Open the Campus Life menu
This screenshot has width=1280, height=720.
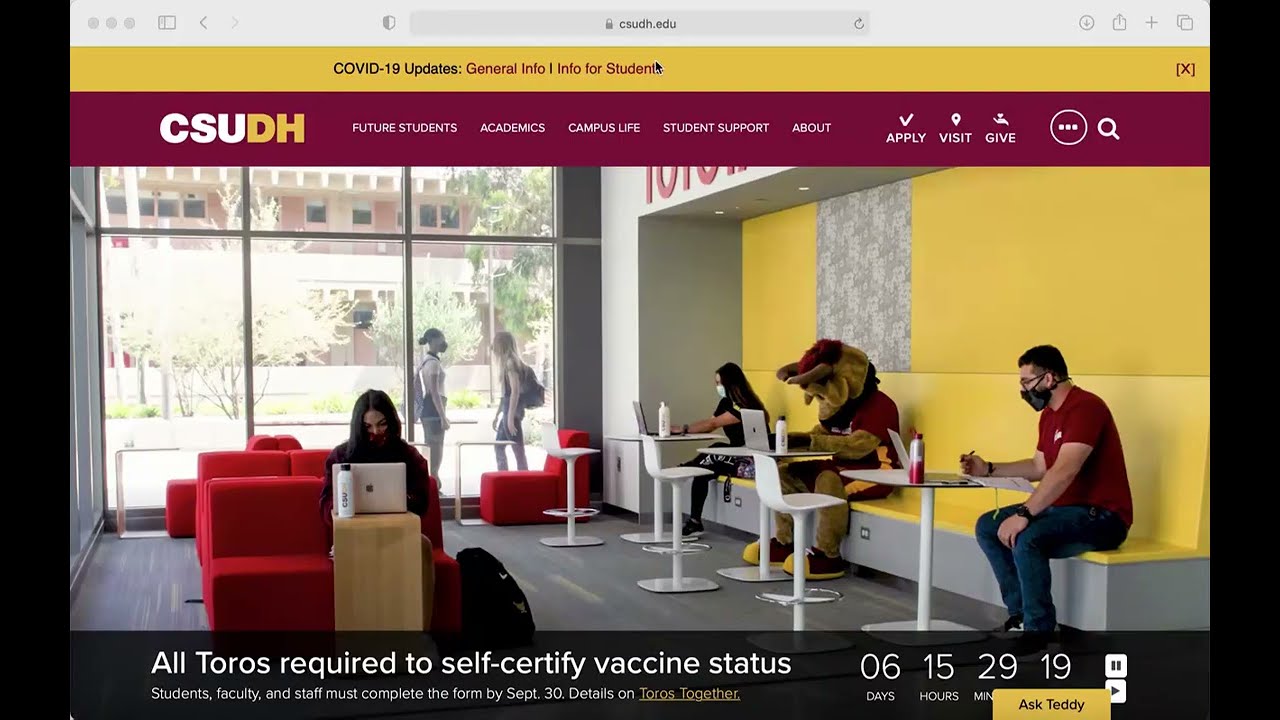[x=604, y=128]
